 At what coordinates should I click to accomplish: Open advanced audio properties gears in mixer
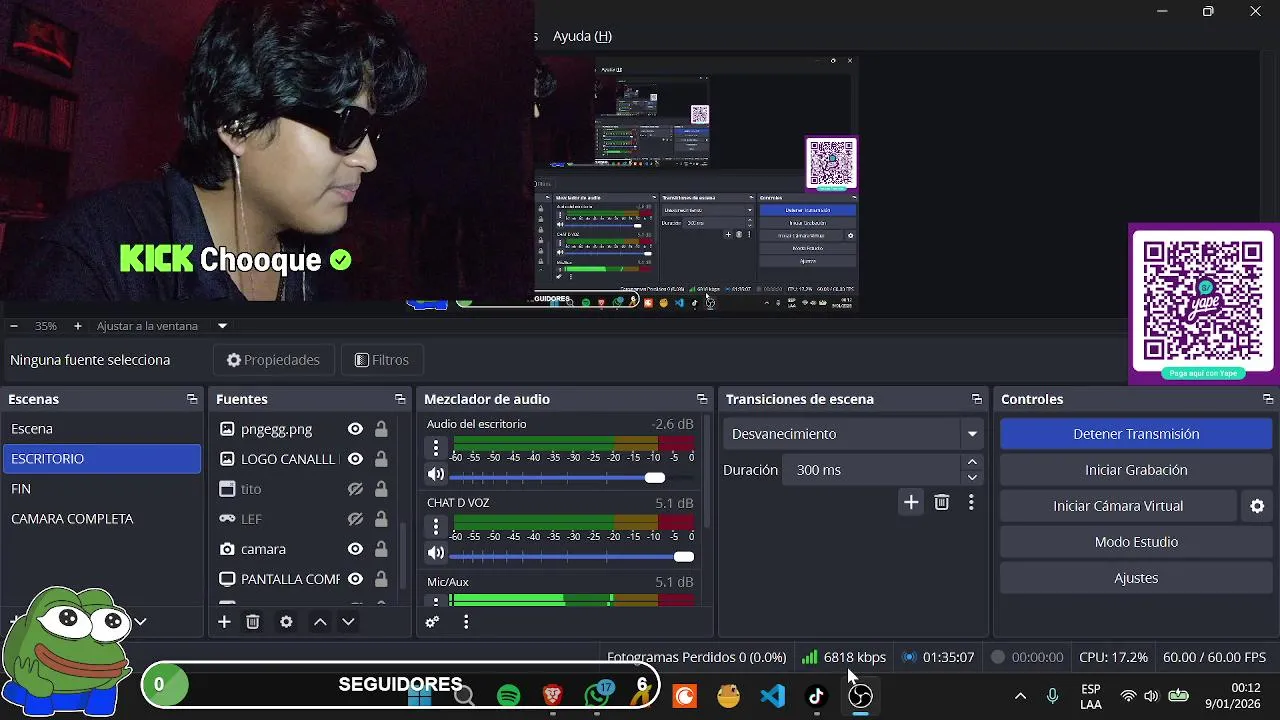tap(432, 622)
